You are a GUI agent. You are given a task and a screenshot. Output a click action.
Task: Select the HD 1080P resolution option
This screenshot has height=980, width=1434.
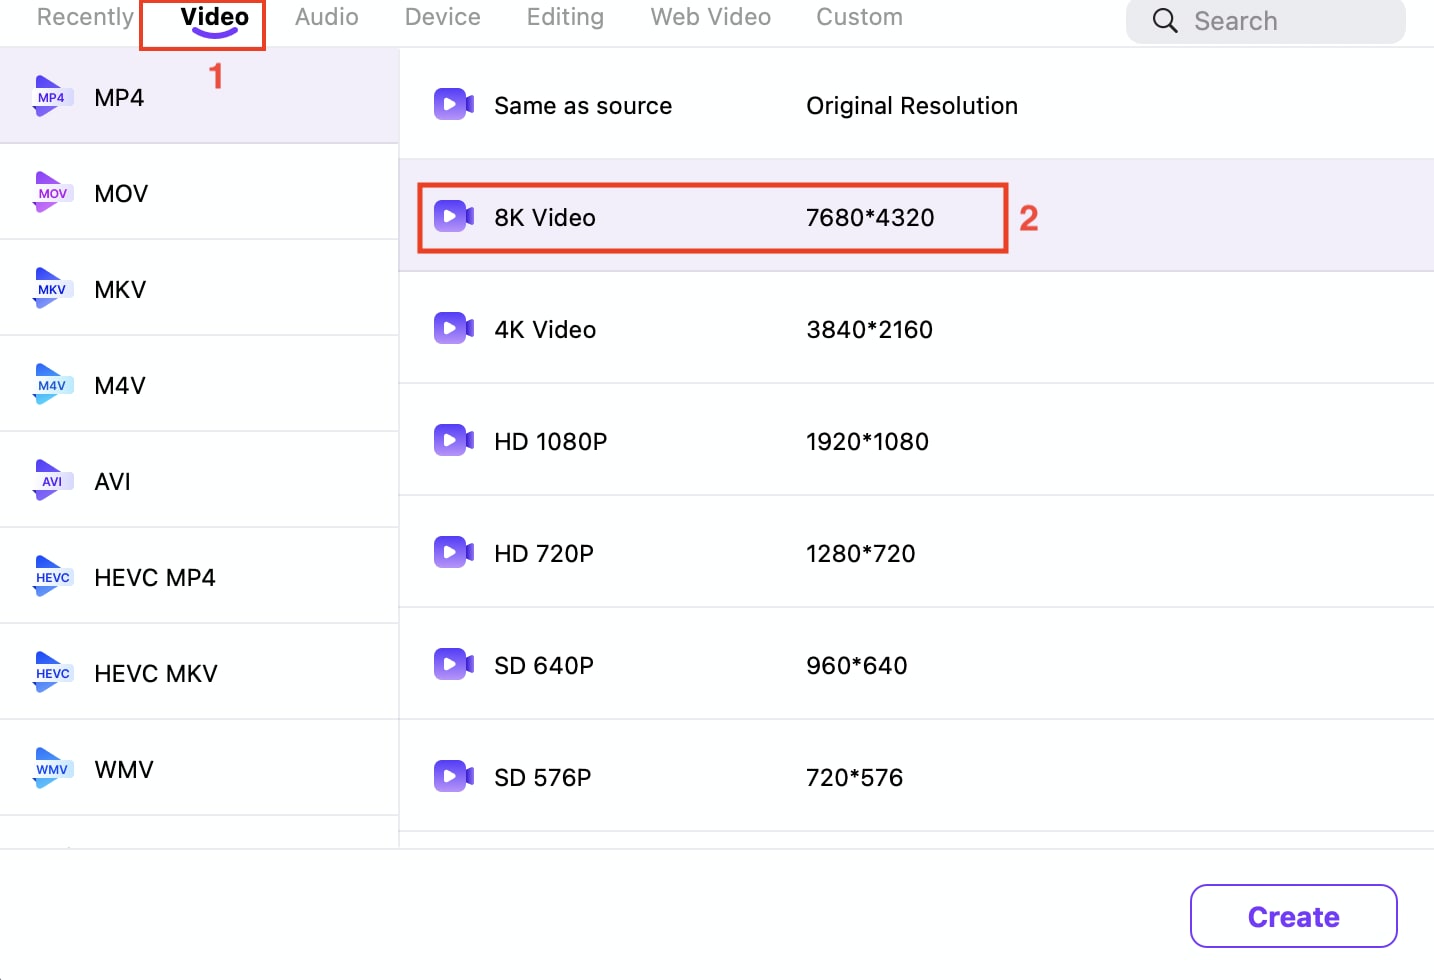pyautogui.click(x=550, y=441)
